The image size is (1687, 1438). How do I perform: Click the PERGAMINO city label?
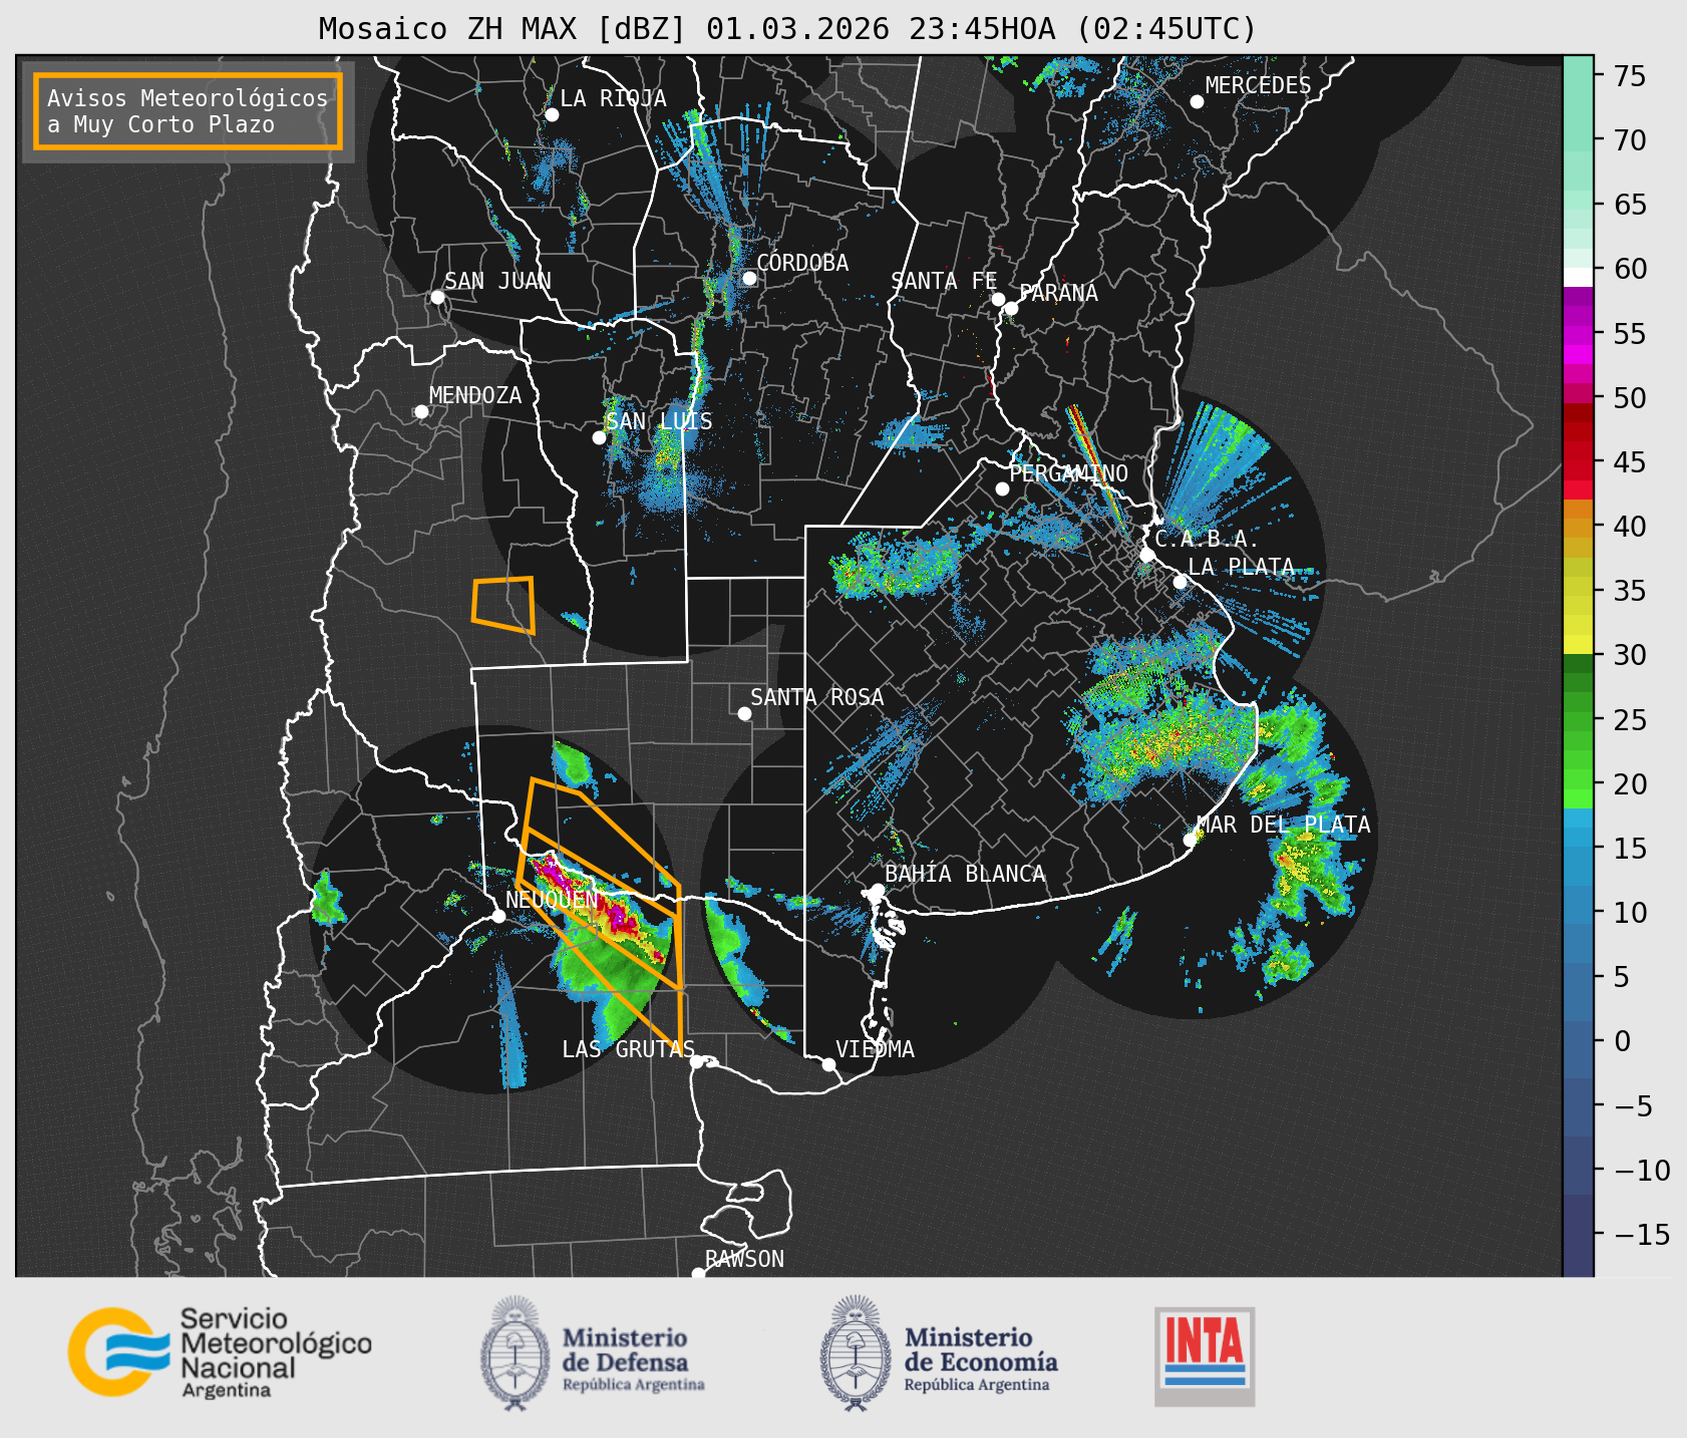(1068, 473)
